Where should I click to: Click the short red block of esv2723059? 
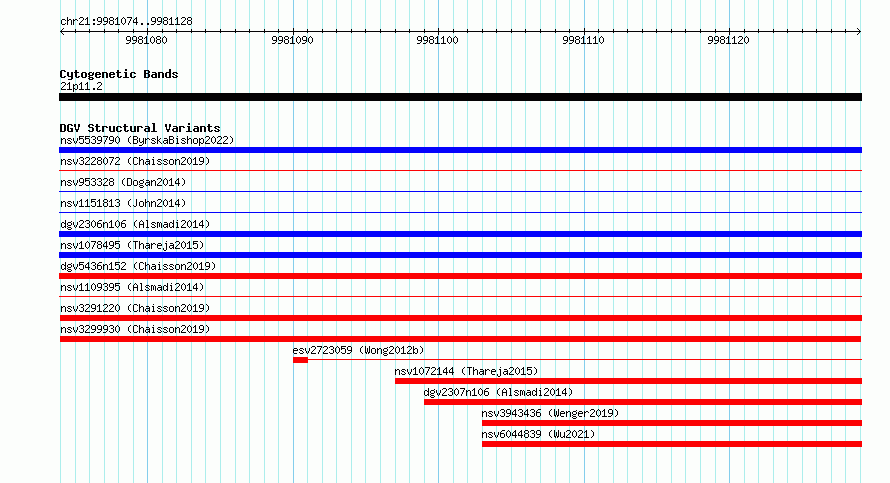point(300,360)
